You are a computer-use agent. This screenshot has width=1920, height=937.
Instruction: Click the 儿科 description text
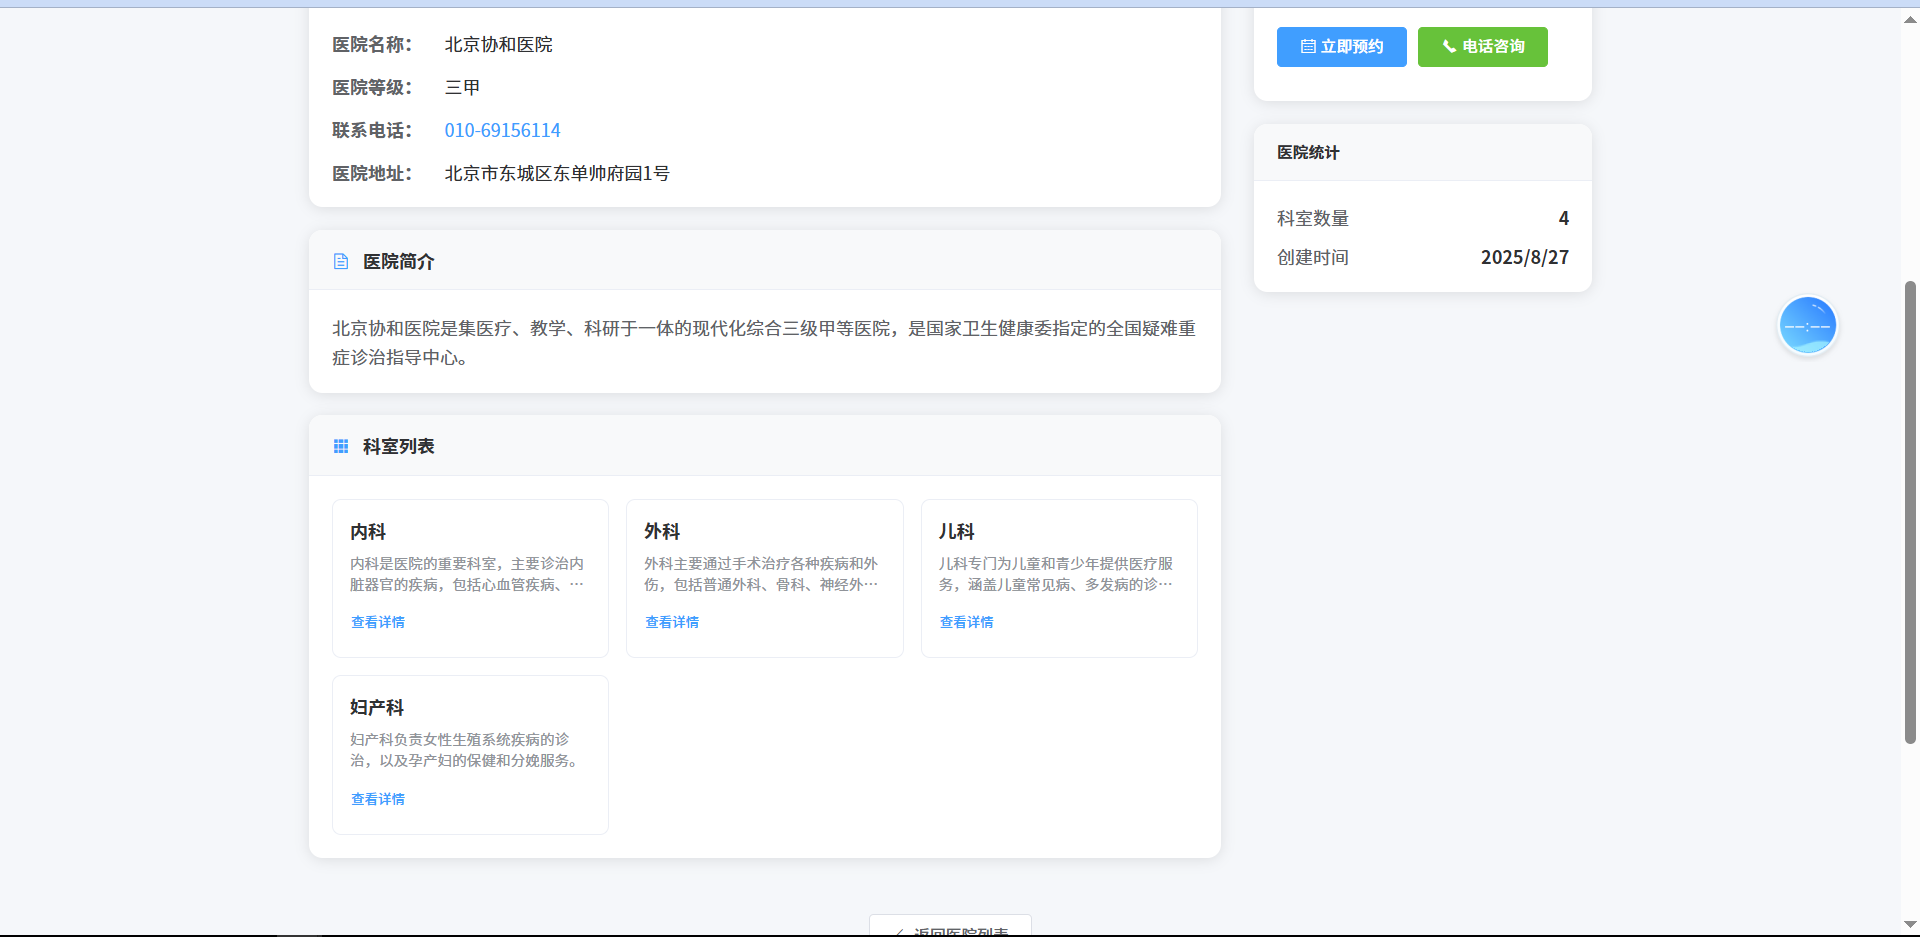click(x=1055, y=574)
